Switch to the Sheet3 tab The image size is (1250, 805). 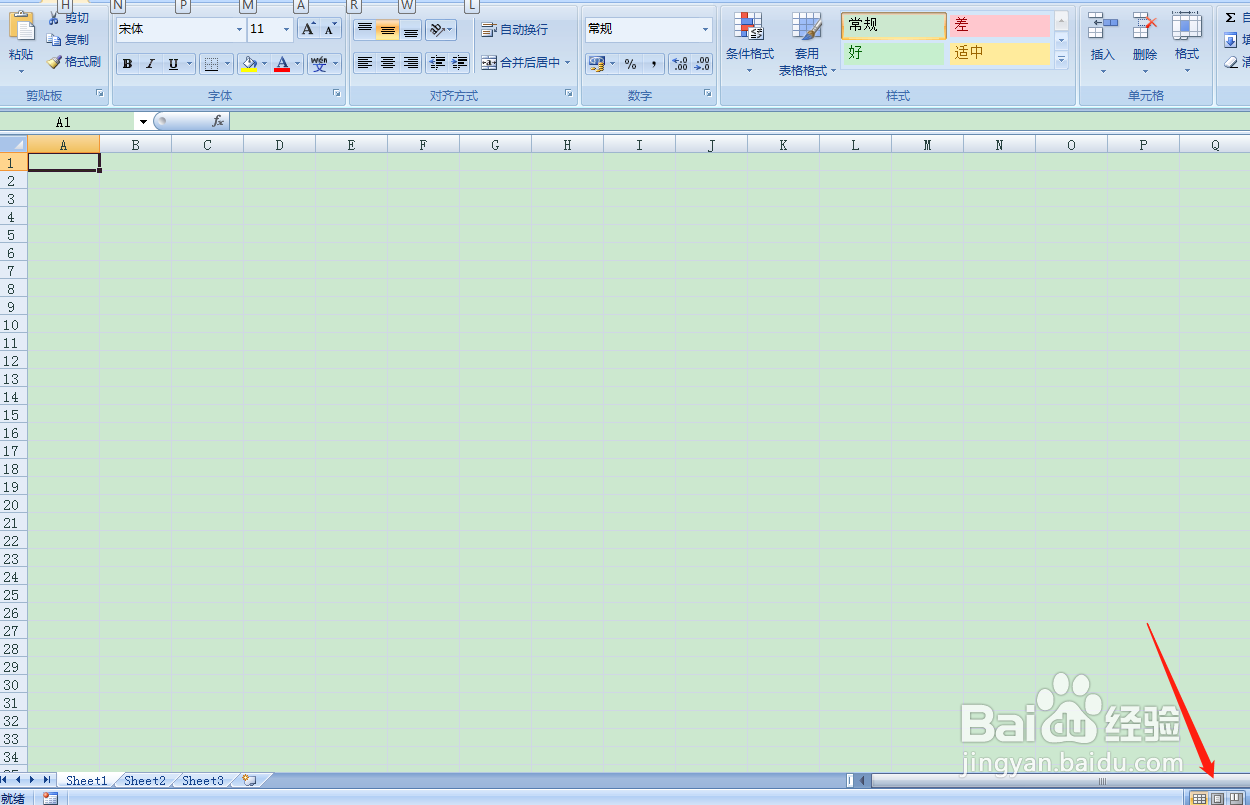(203, 781)
